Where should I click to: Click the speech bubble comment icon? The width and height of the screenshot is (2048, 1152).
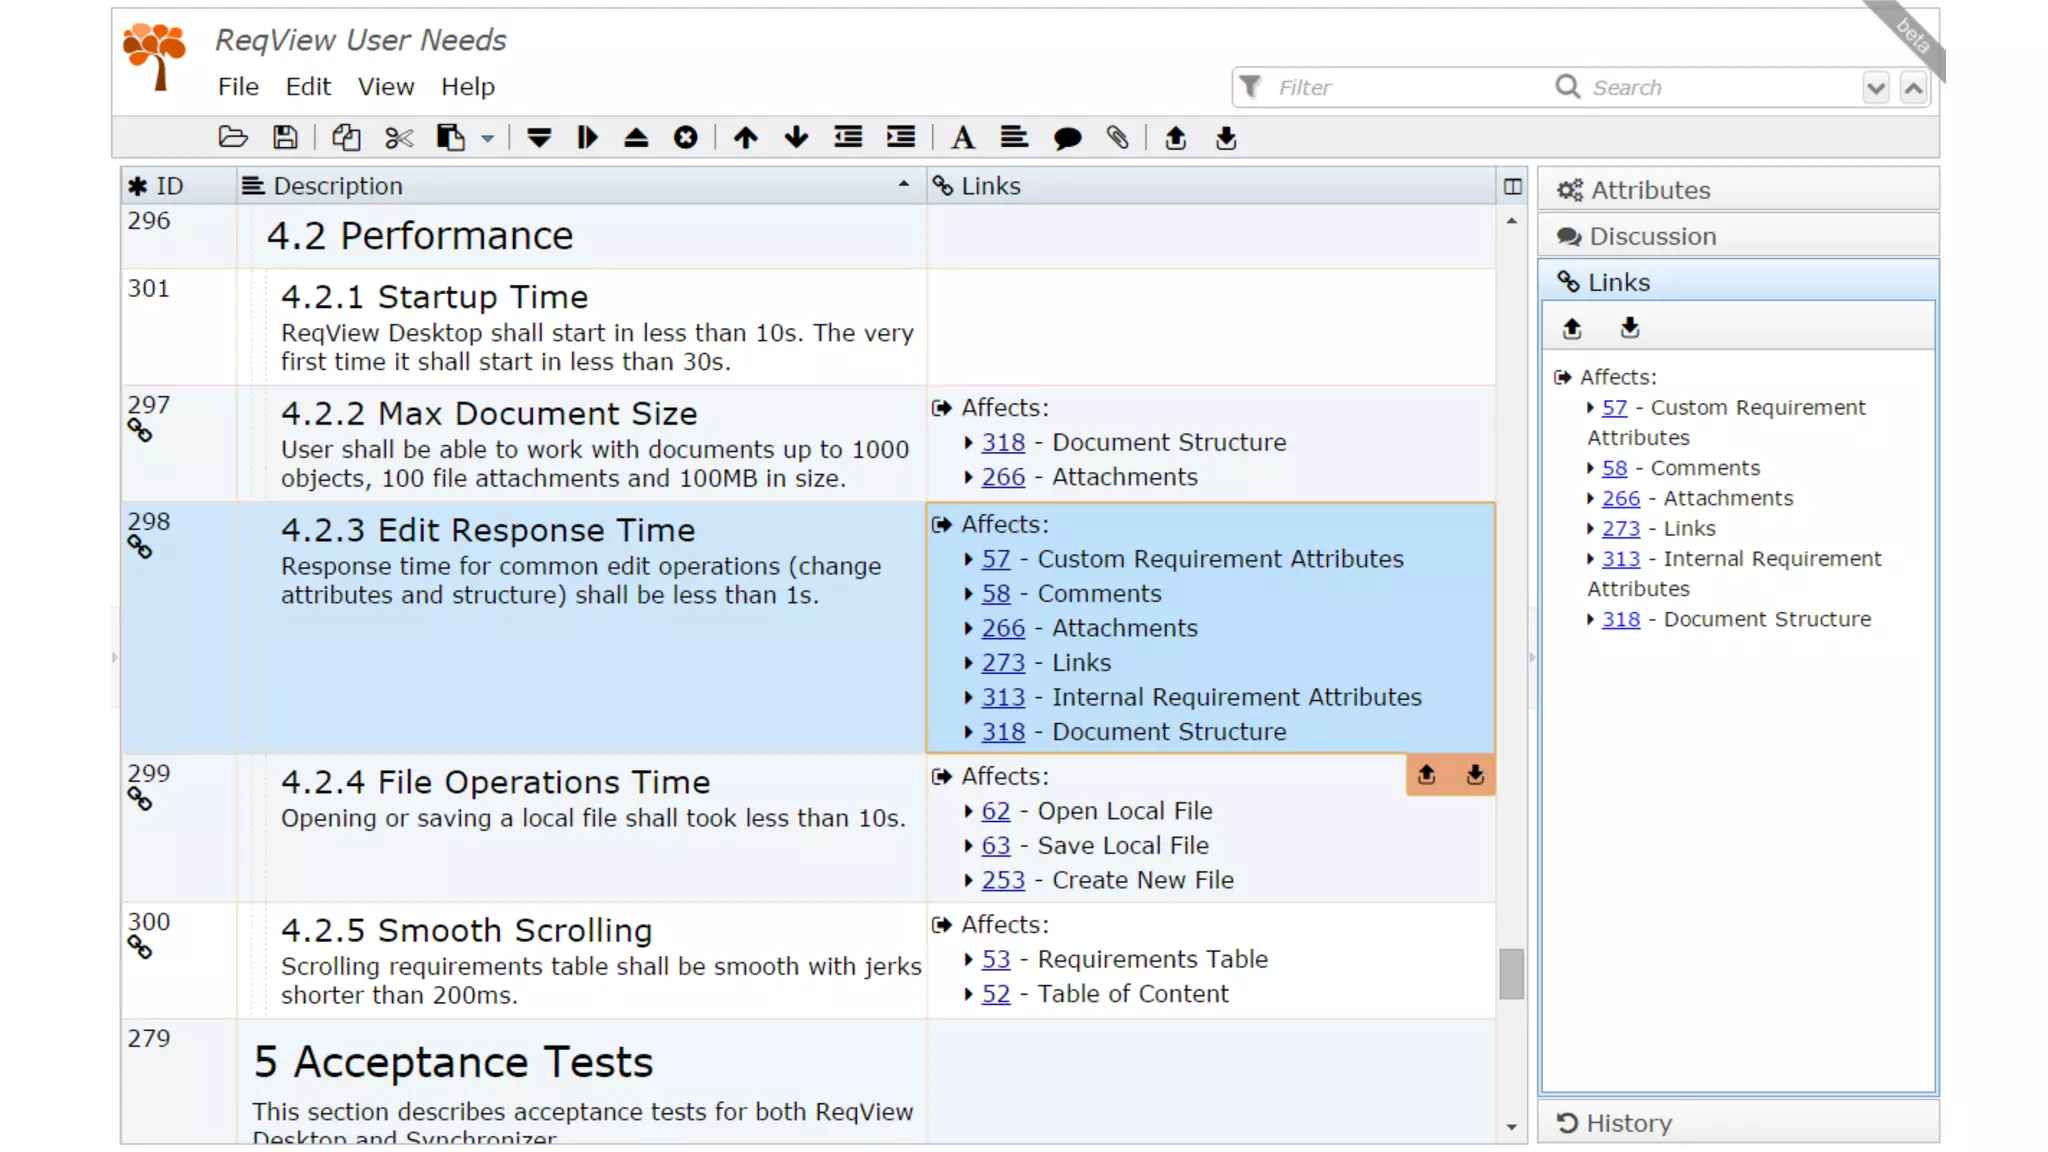tap(1067, 138)
